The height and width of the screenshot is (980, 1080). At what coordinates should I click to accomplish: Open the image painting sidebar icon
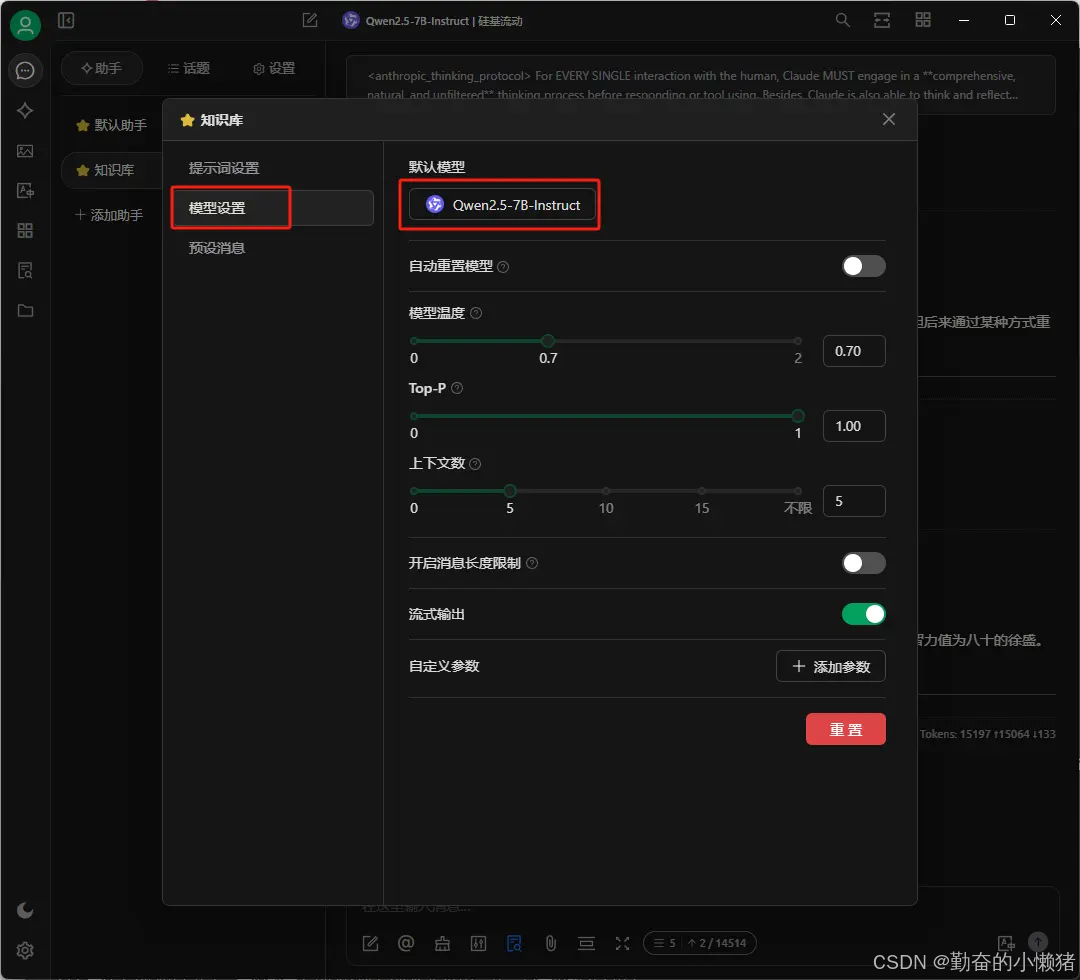click(x=25, y=151)
